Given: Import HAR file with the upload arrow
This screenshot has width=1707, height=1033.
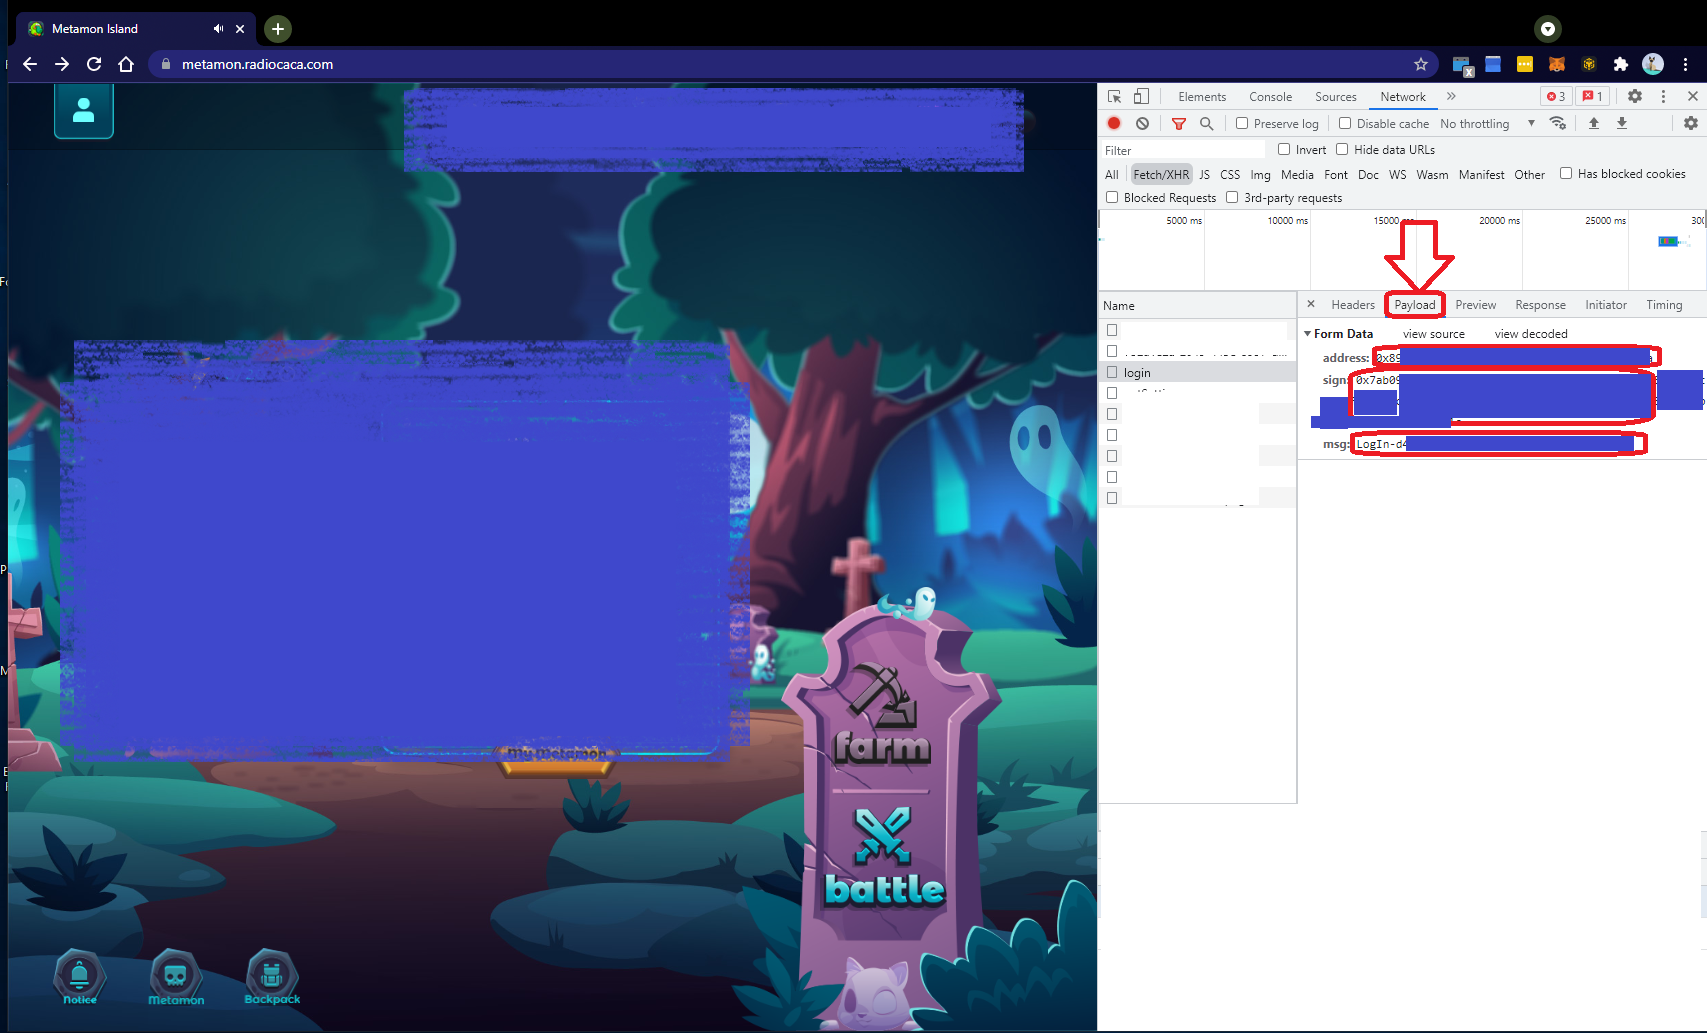Looking at the screenshot, I should point(1594,123).
